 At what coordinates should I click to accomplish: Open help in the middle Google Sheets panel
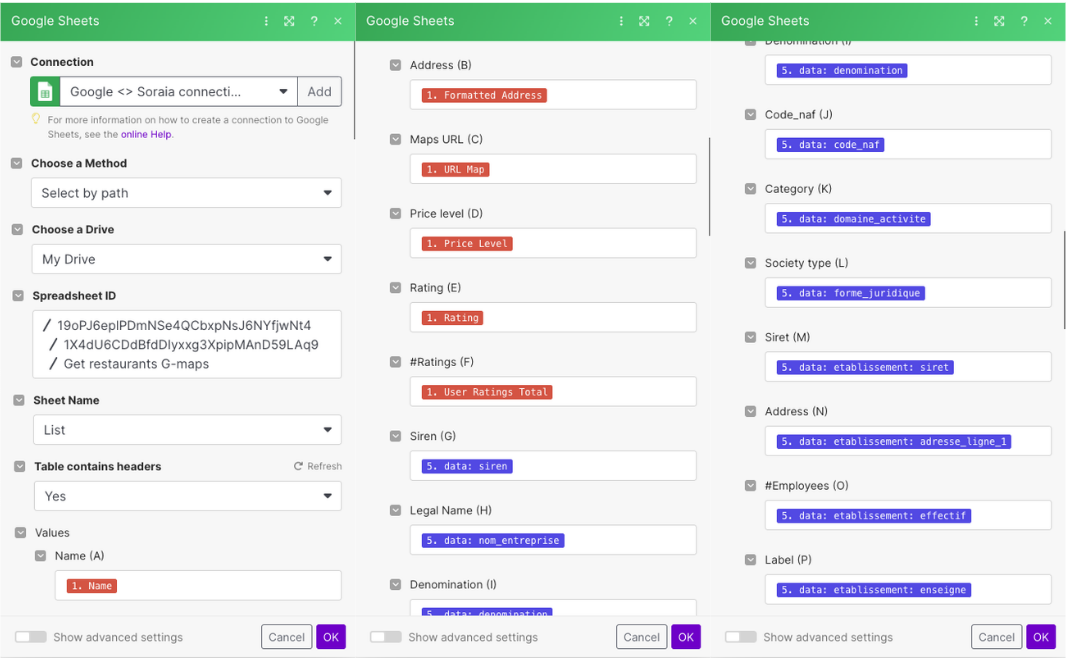point(669,21)
